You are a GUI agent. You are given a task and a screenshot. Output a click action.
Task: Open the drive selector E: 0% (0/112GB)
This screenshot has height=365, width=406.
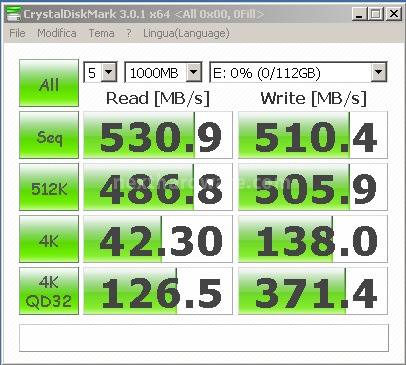click(298, 72)
